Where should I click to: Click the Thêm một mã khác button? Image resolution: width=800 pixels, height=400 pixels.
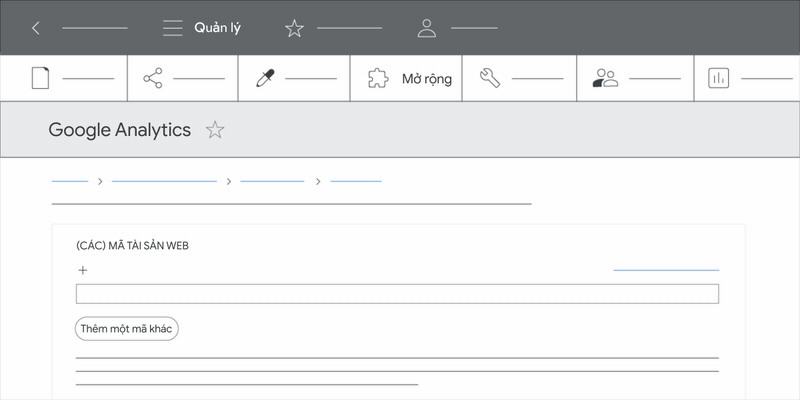pyautogui.click(x=127, y=329)
